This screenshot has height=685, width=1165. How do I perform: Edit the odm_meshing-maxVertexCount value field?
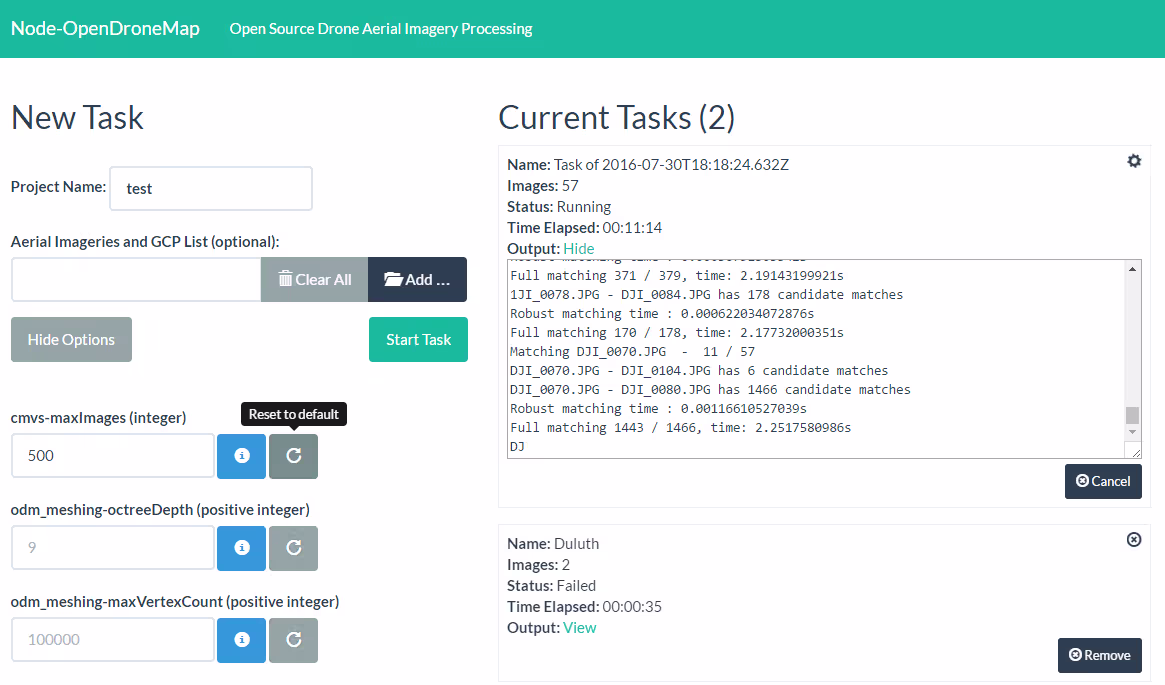click(113, 640)
